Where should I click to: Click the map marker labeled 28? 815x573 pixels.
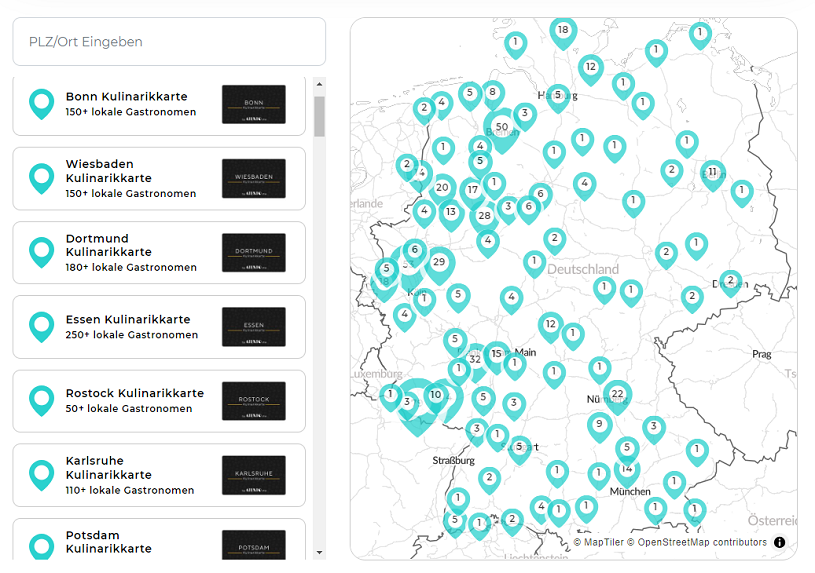(484, 216)
